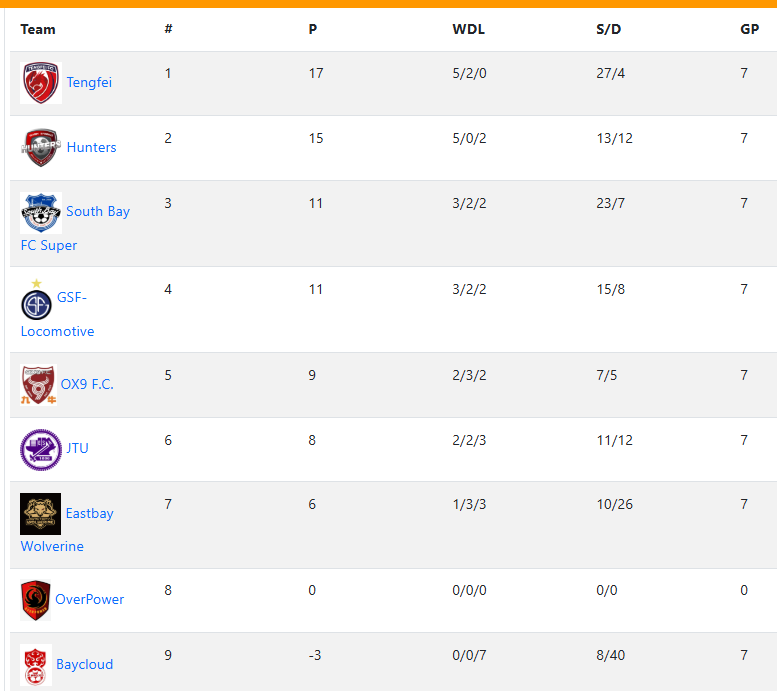Click the GSF-Locomotive crest icon
The image size is (777, 691).
tap(36, 300)
